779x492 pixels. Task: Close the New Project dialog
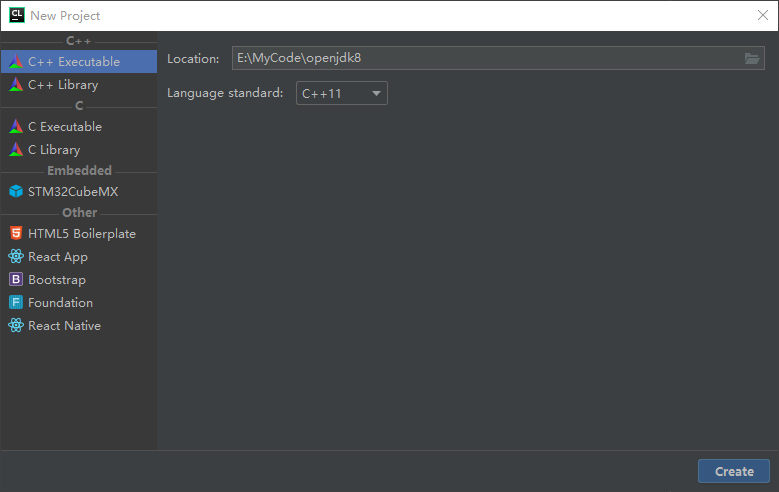pos(763,15)
